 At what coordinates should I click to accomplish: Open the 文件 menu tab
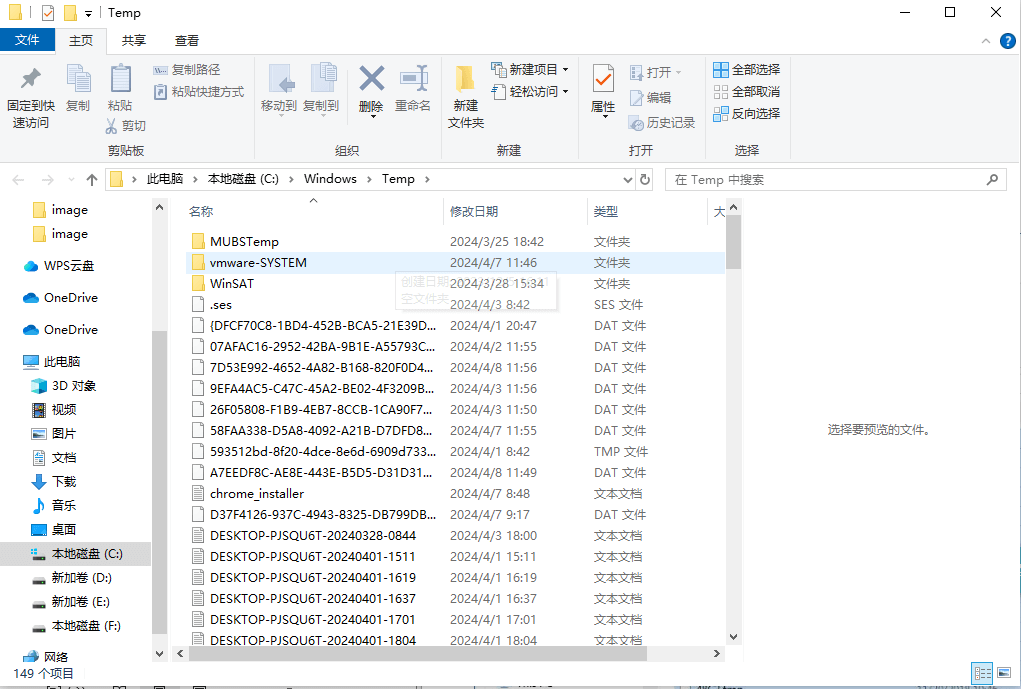28,40
